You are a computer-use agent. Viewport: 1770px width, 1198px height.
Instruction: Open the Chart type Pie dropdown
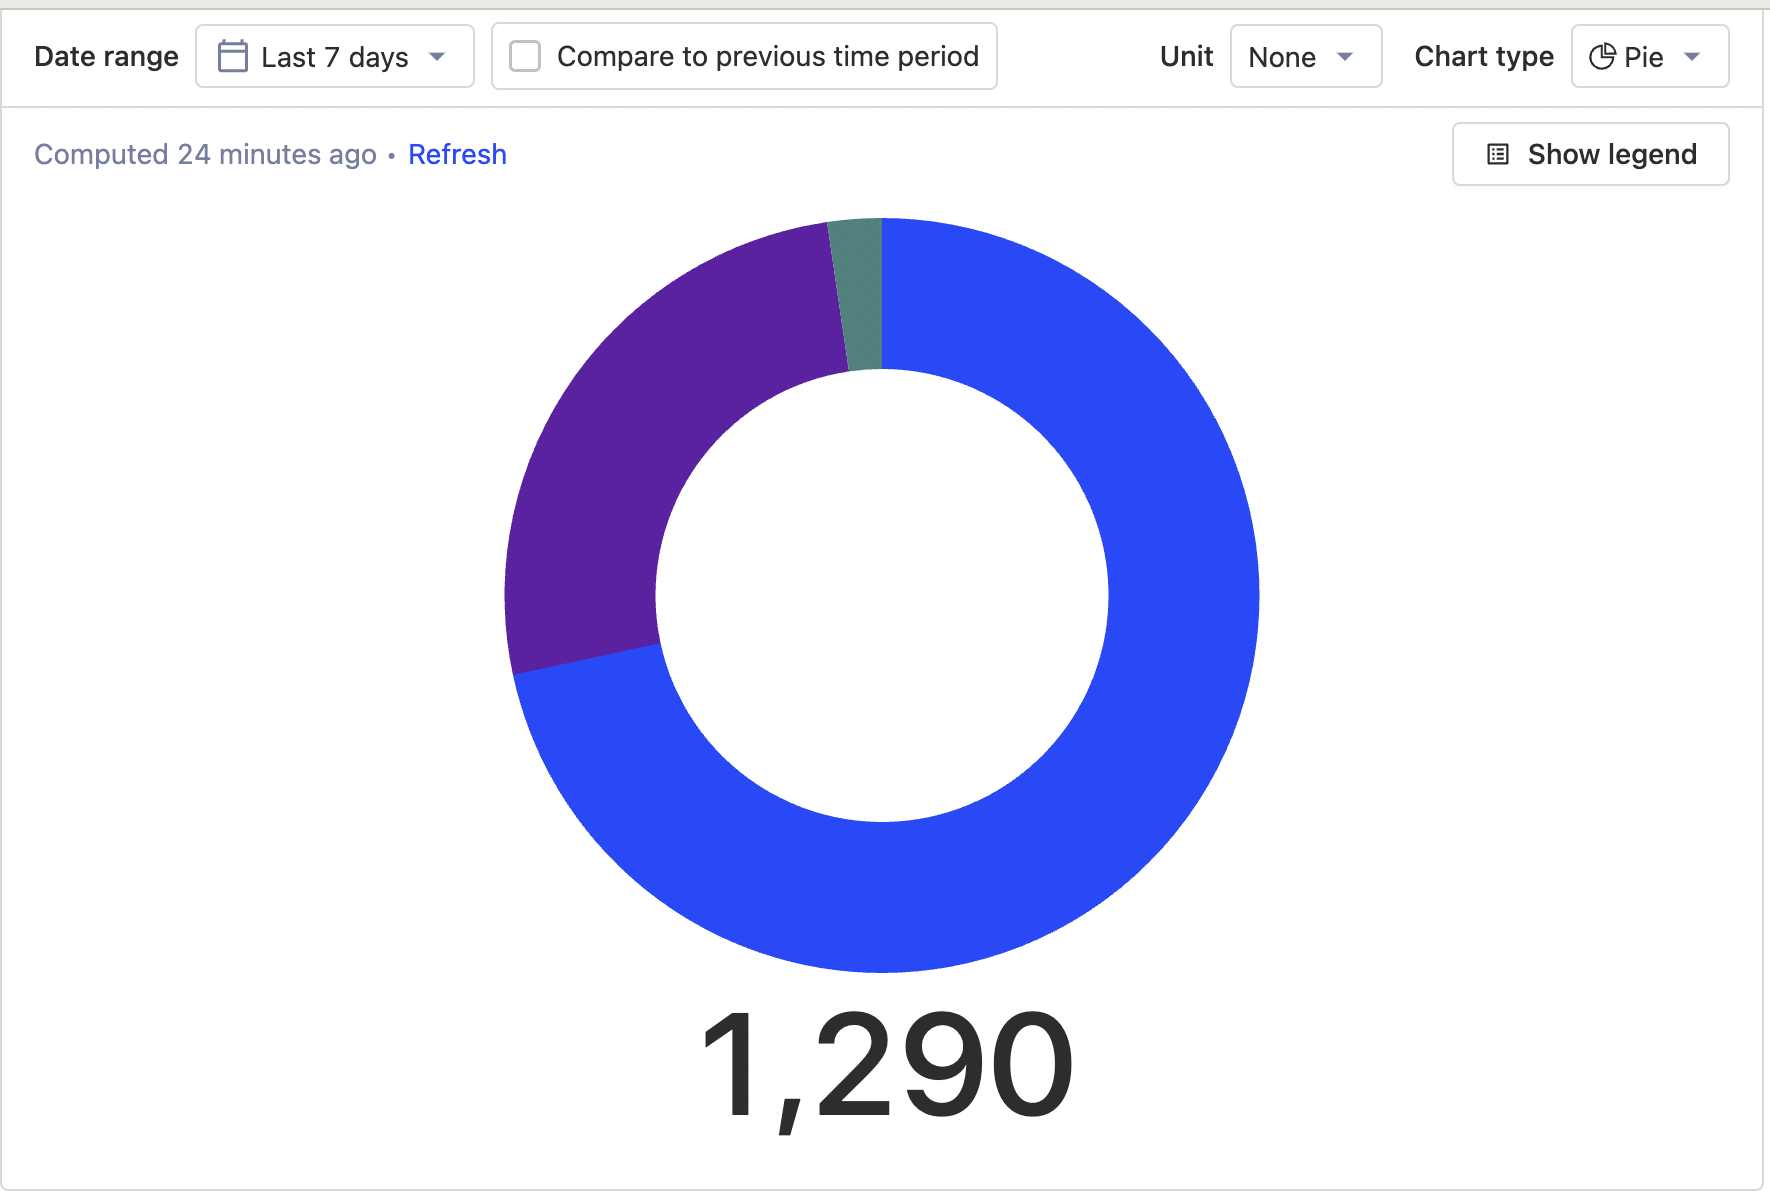pyautogui.click(x=1650, y=57)
